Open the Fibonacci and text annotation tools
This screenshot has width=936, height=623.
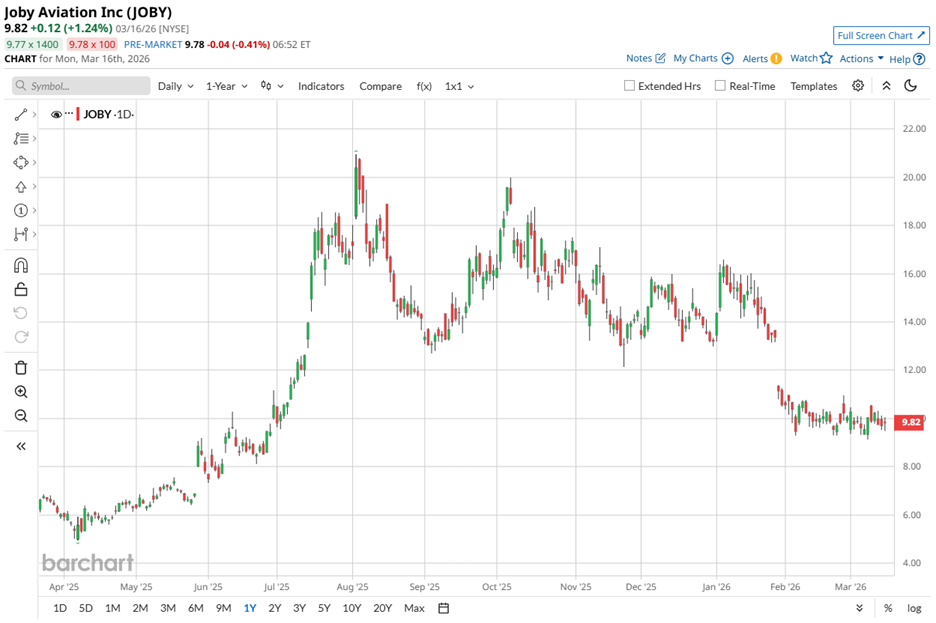(21, 138)
